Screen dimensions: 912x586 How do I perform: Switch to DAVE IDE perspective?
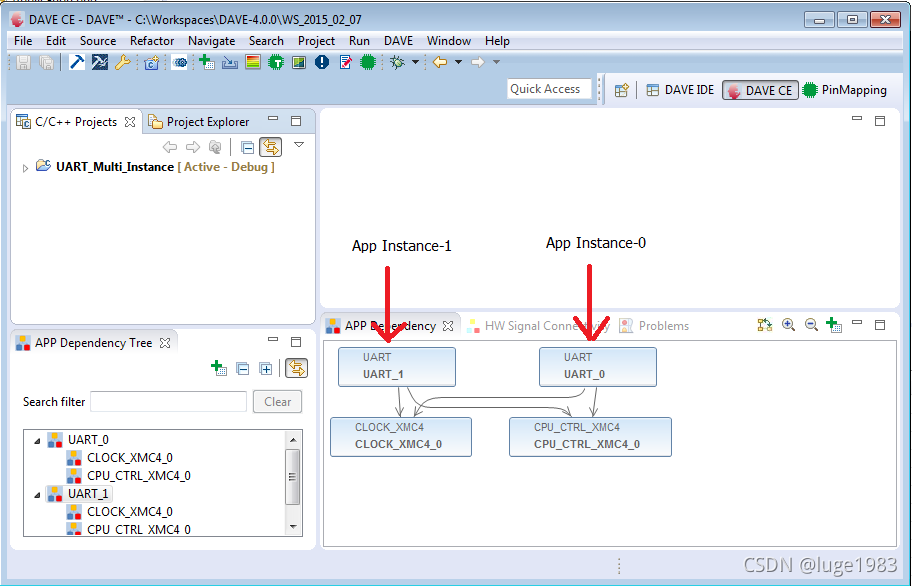680,90
